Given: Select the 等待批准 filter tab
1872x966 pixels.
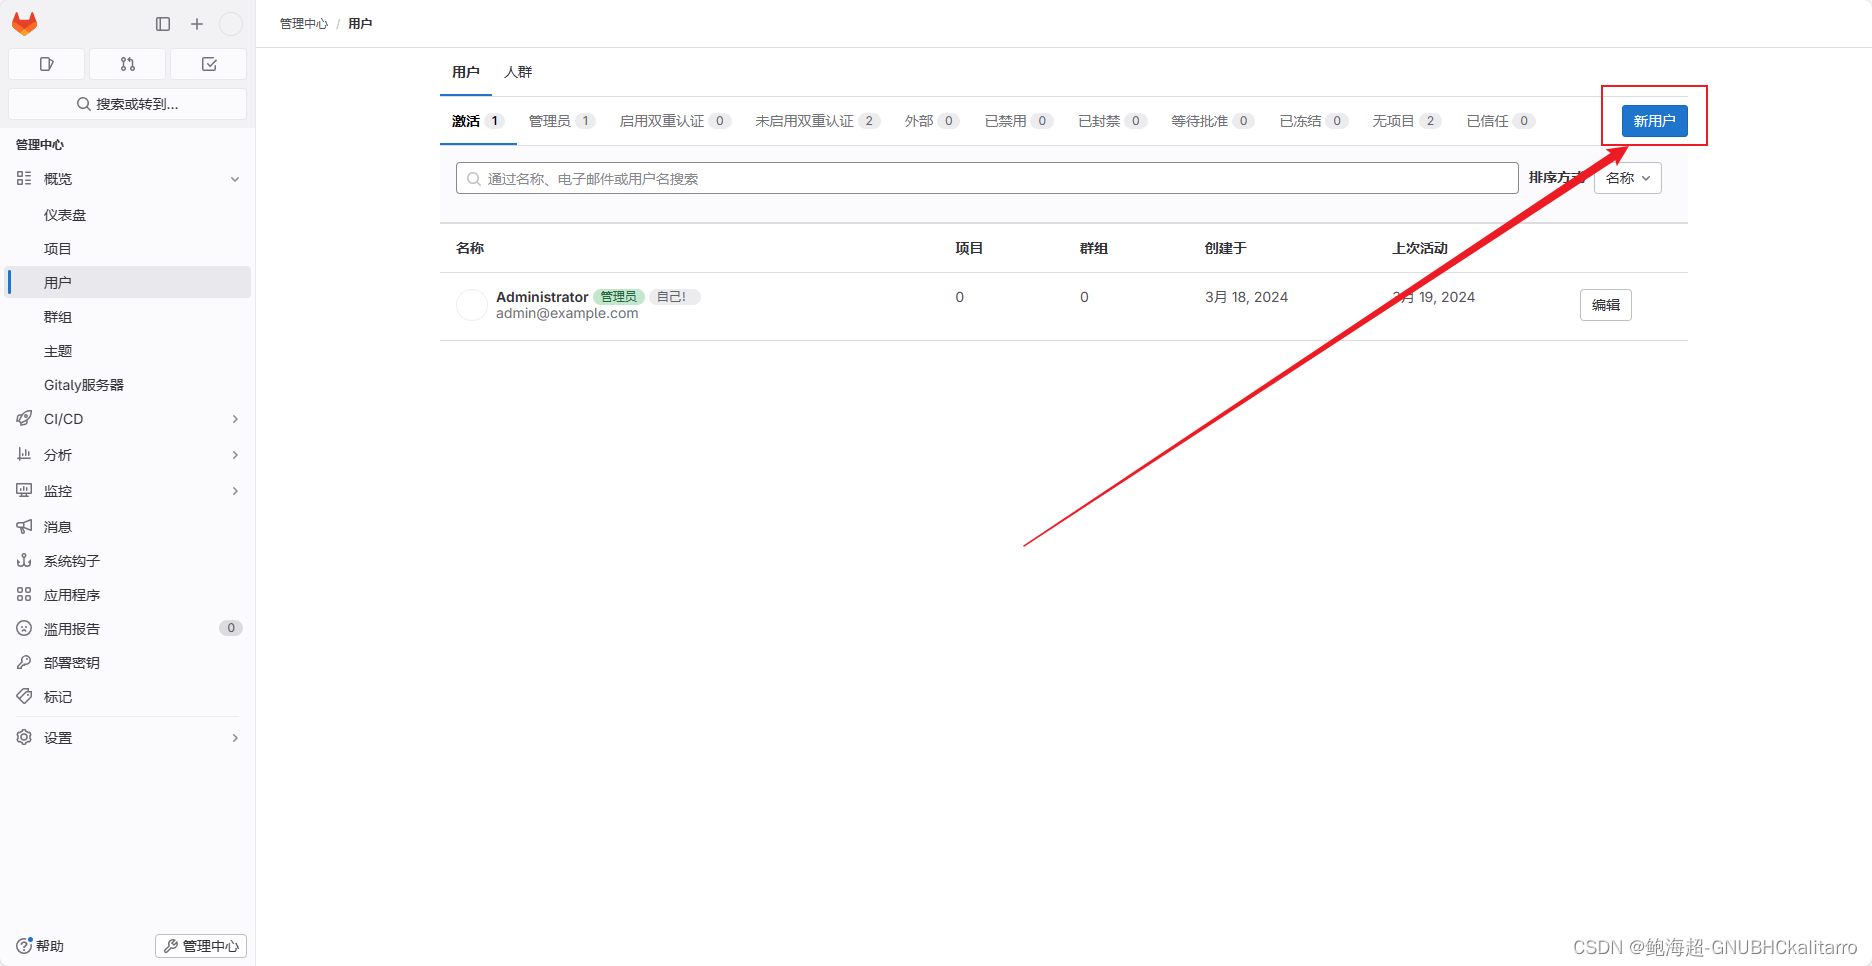Looking at the screenshot, I should click(1212, 121).
